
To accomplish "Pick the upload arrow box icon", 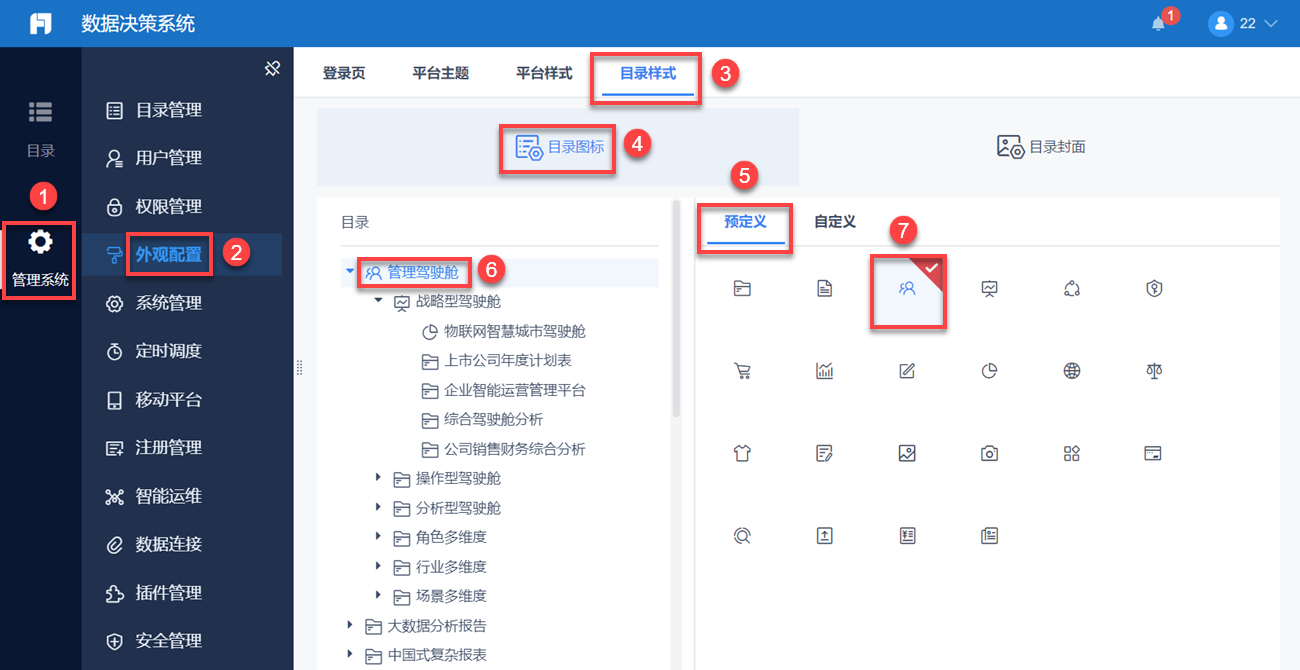I will tap(824, 535).
